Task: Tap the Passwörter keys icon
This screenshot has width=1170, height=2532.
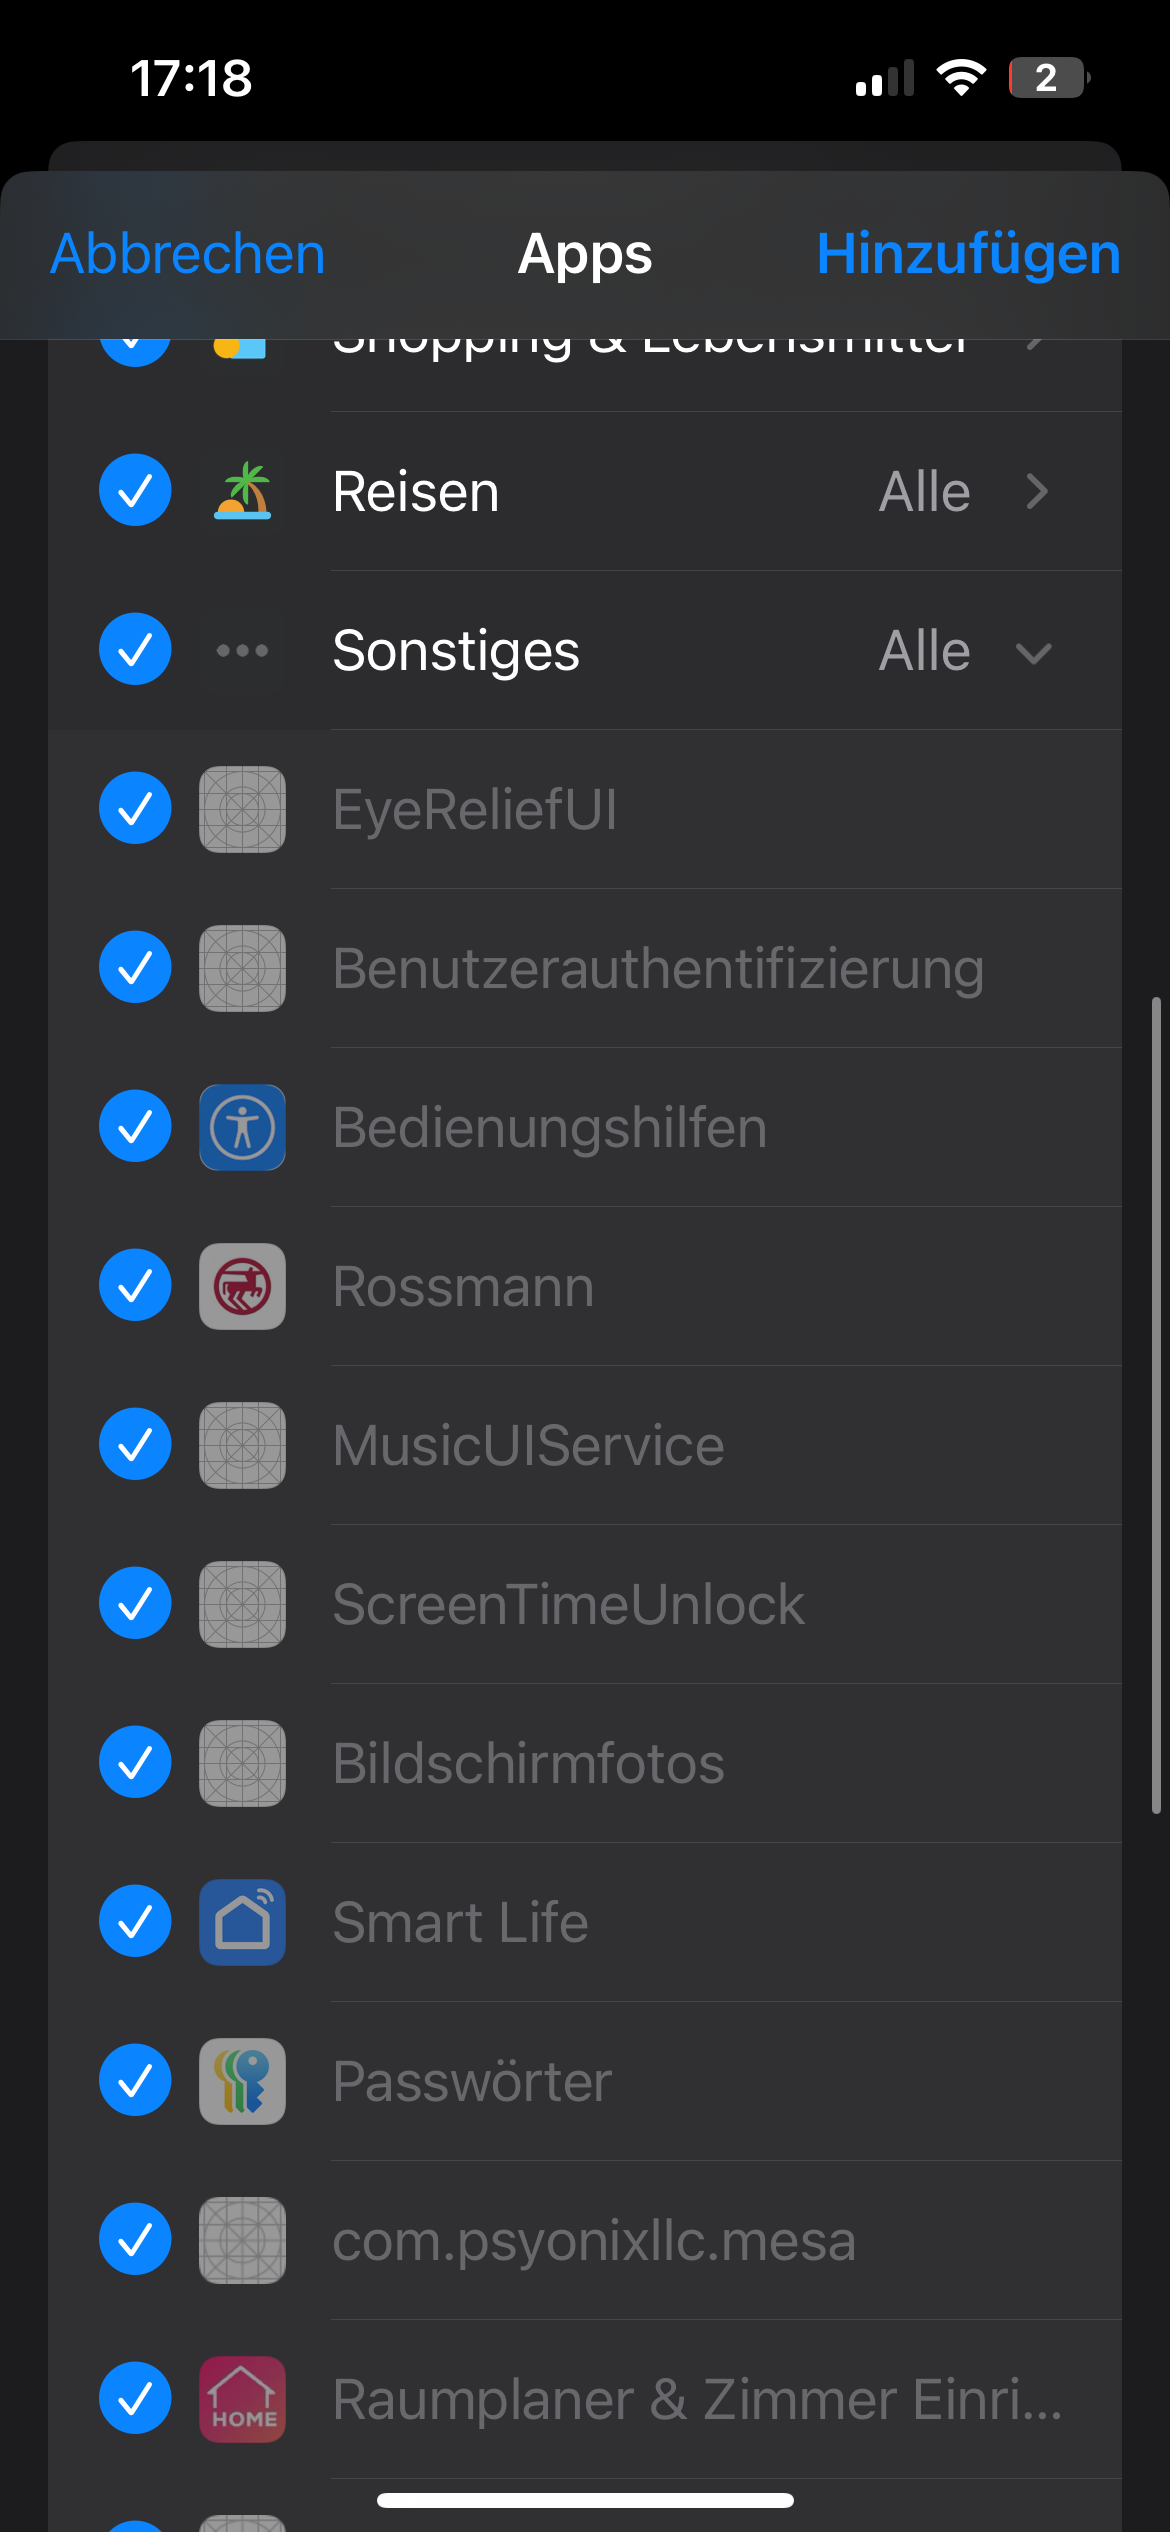Action: tap(242, 2081)
